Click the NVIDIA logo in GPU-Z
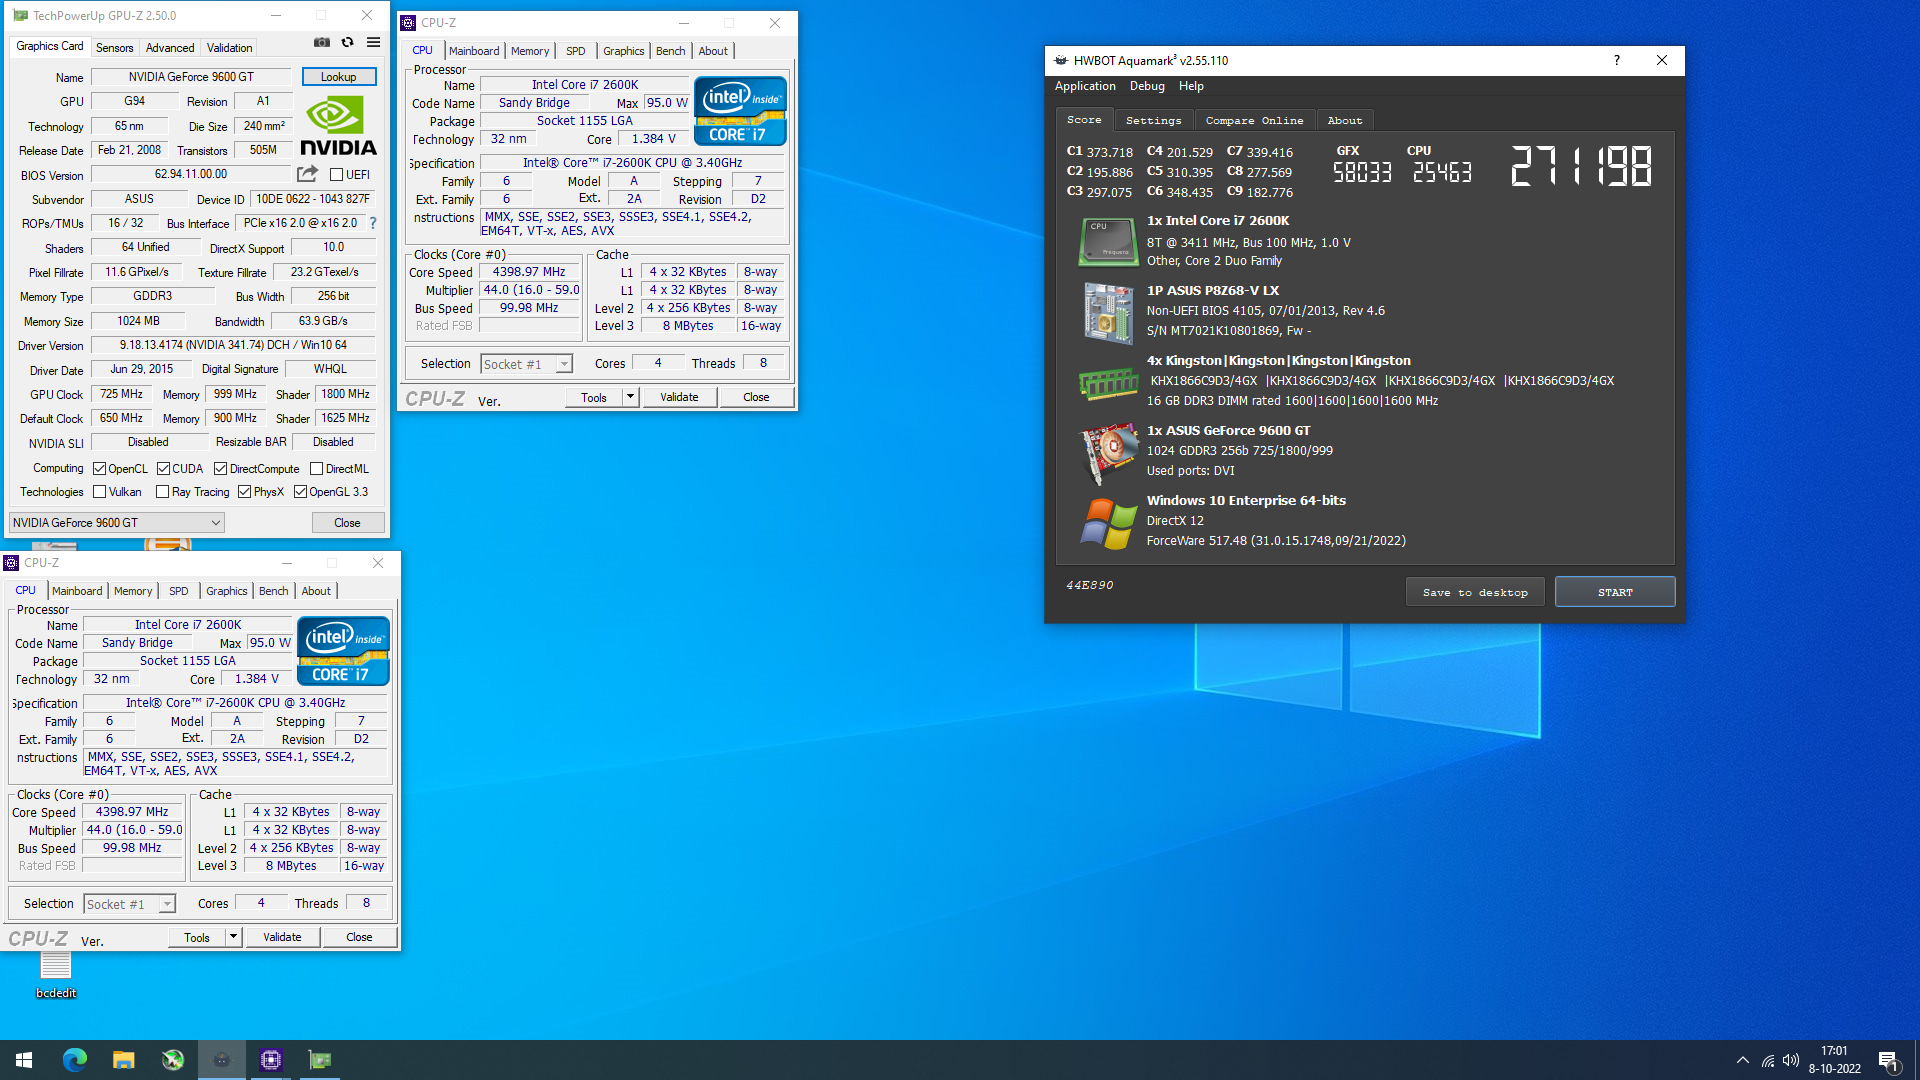Image resolution: width=1920 pixels, height=1080 pixels. pyautogui.click(x=338, y=126)
